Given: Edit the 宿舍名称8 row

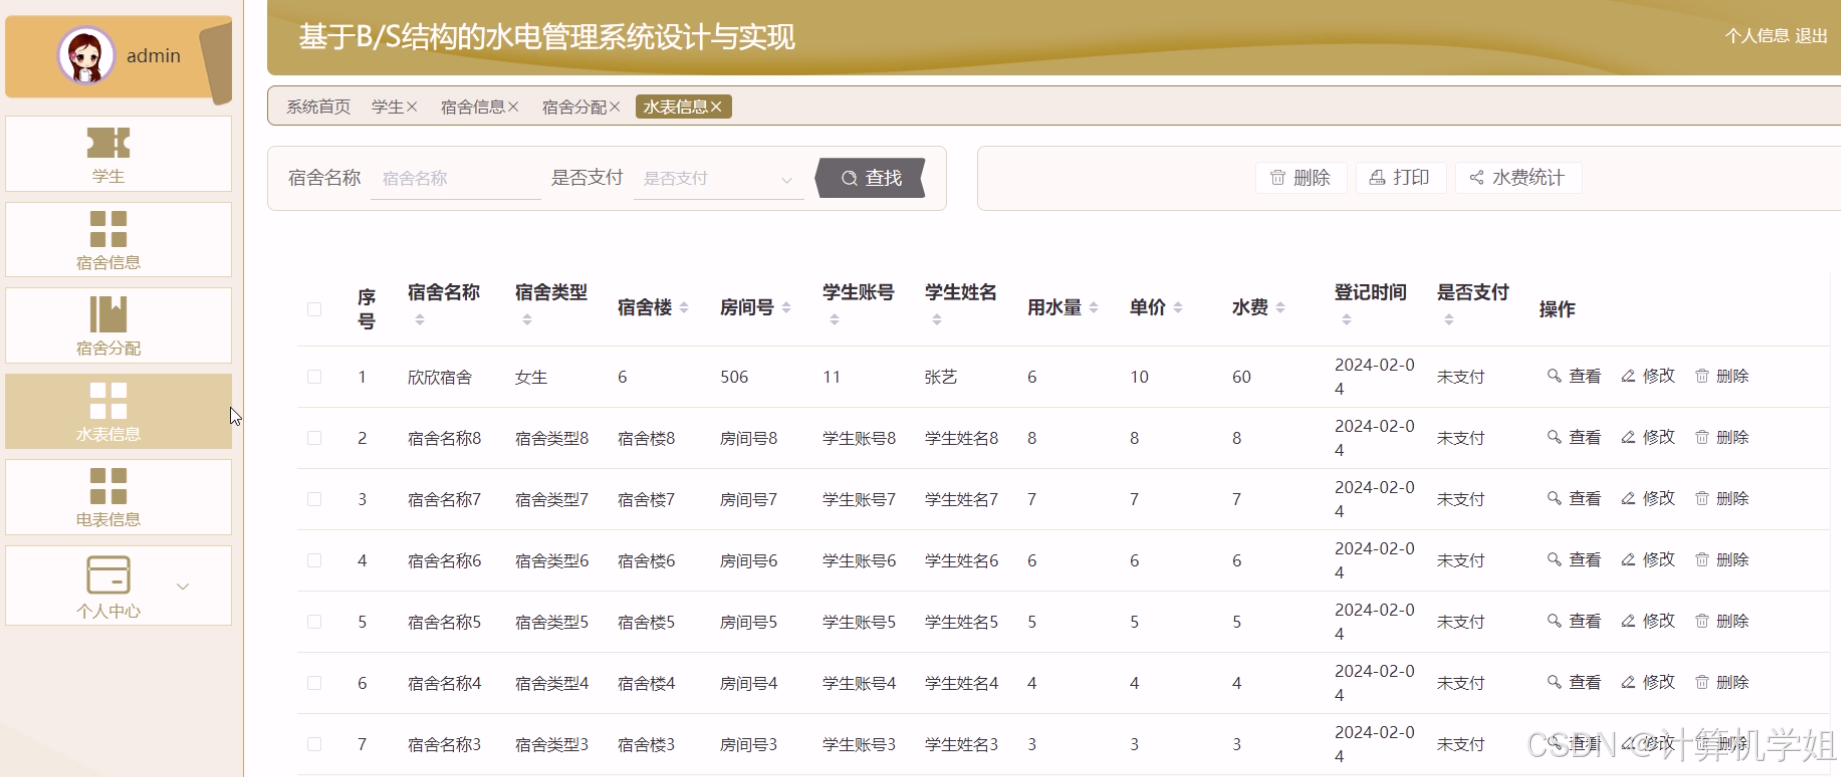Looking at the screenshot, I should (x=1648, y=437).
